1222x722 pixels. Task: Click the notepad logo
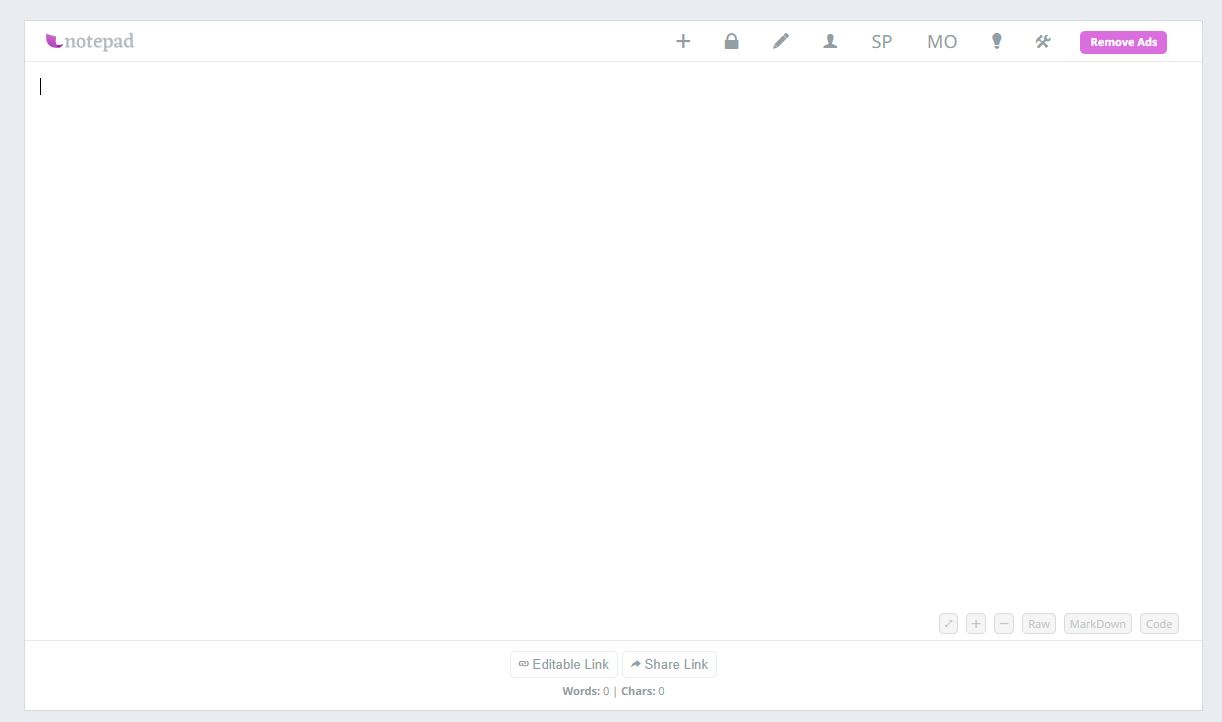(x=90, y=41)
